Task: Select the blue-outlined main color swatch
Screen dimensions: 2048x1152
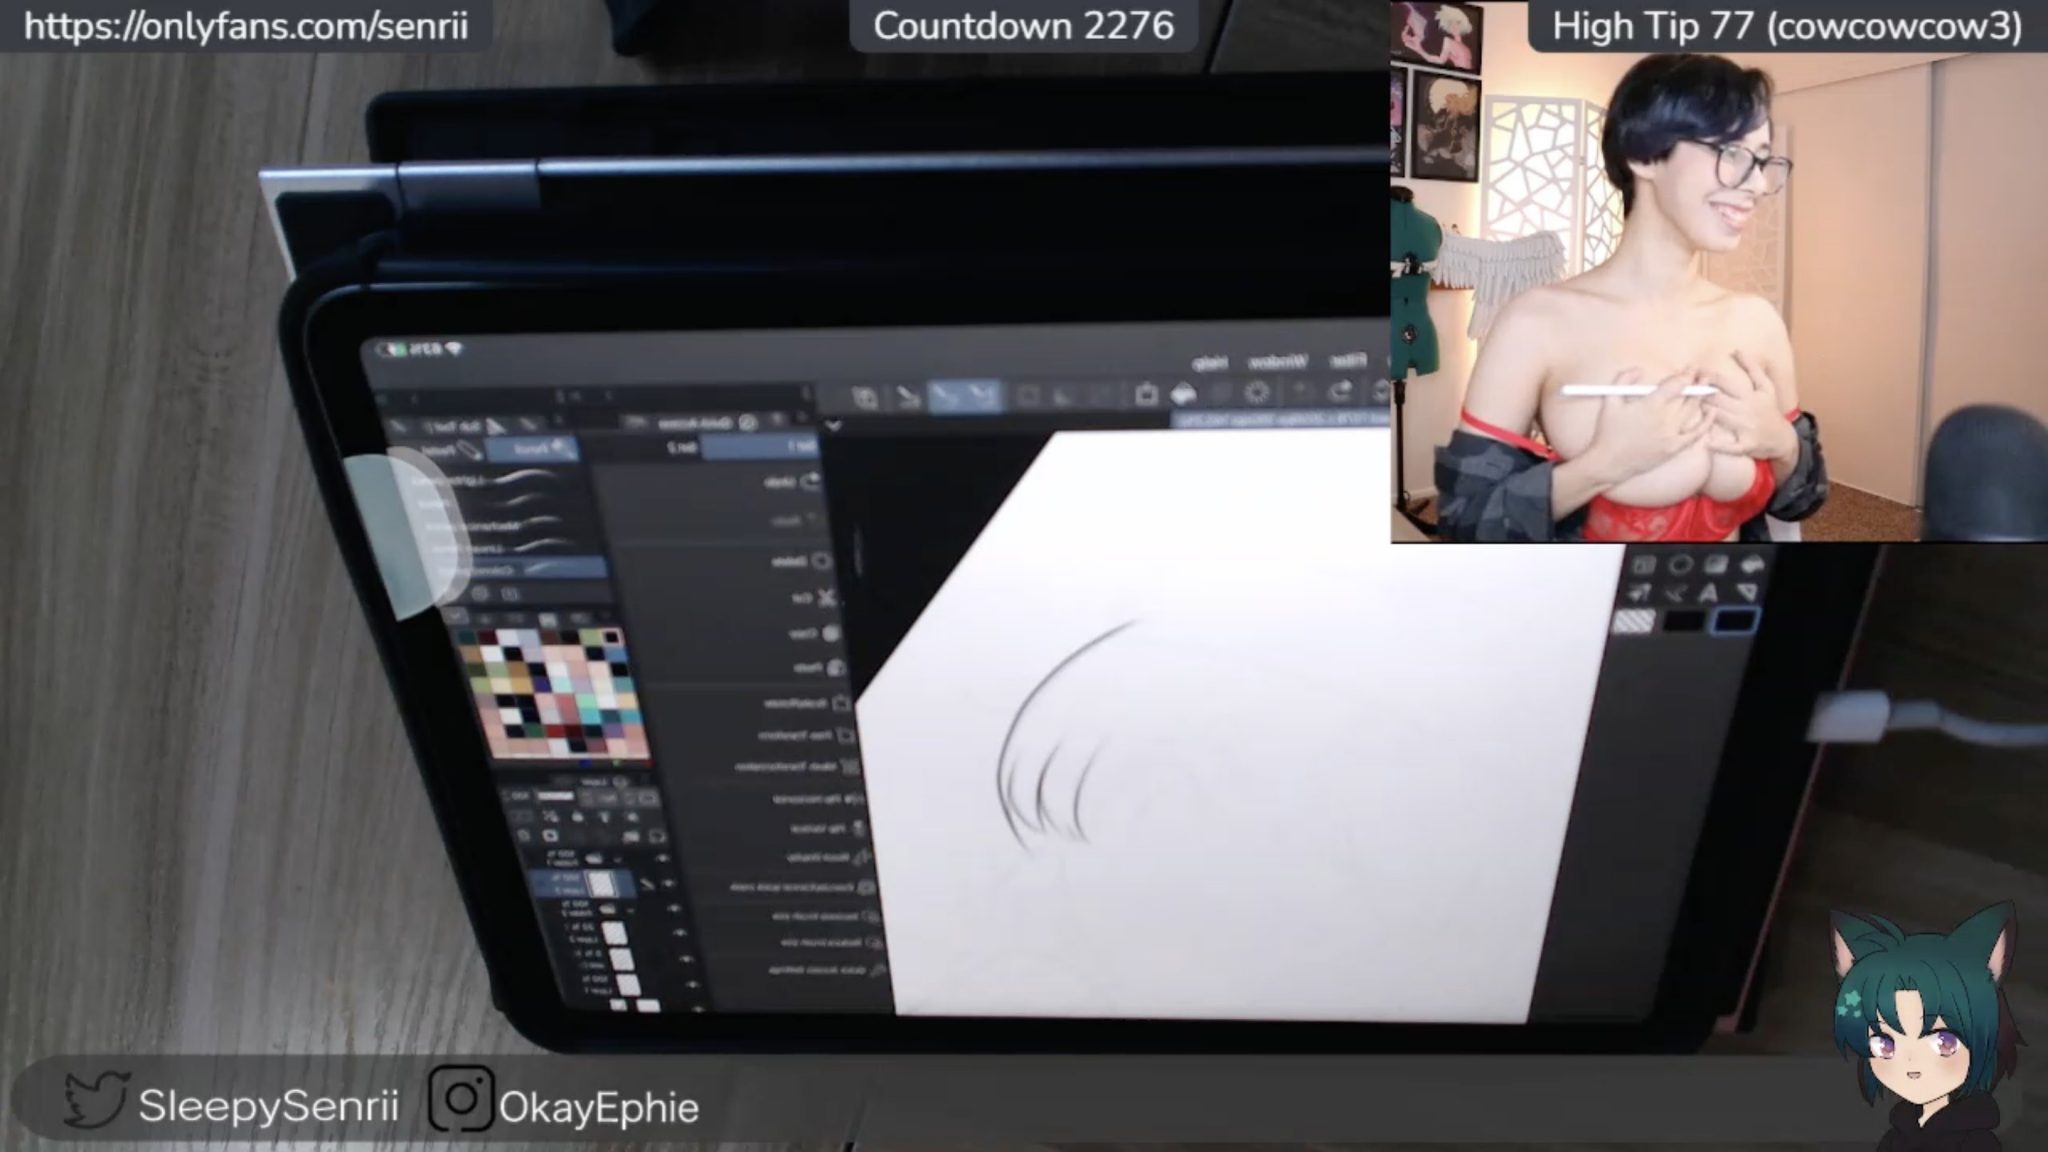Action: pyautogui.click(x=1735, y=622)
